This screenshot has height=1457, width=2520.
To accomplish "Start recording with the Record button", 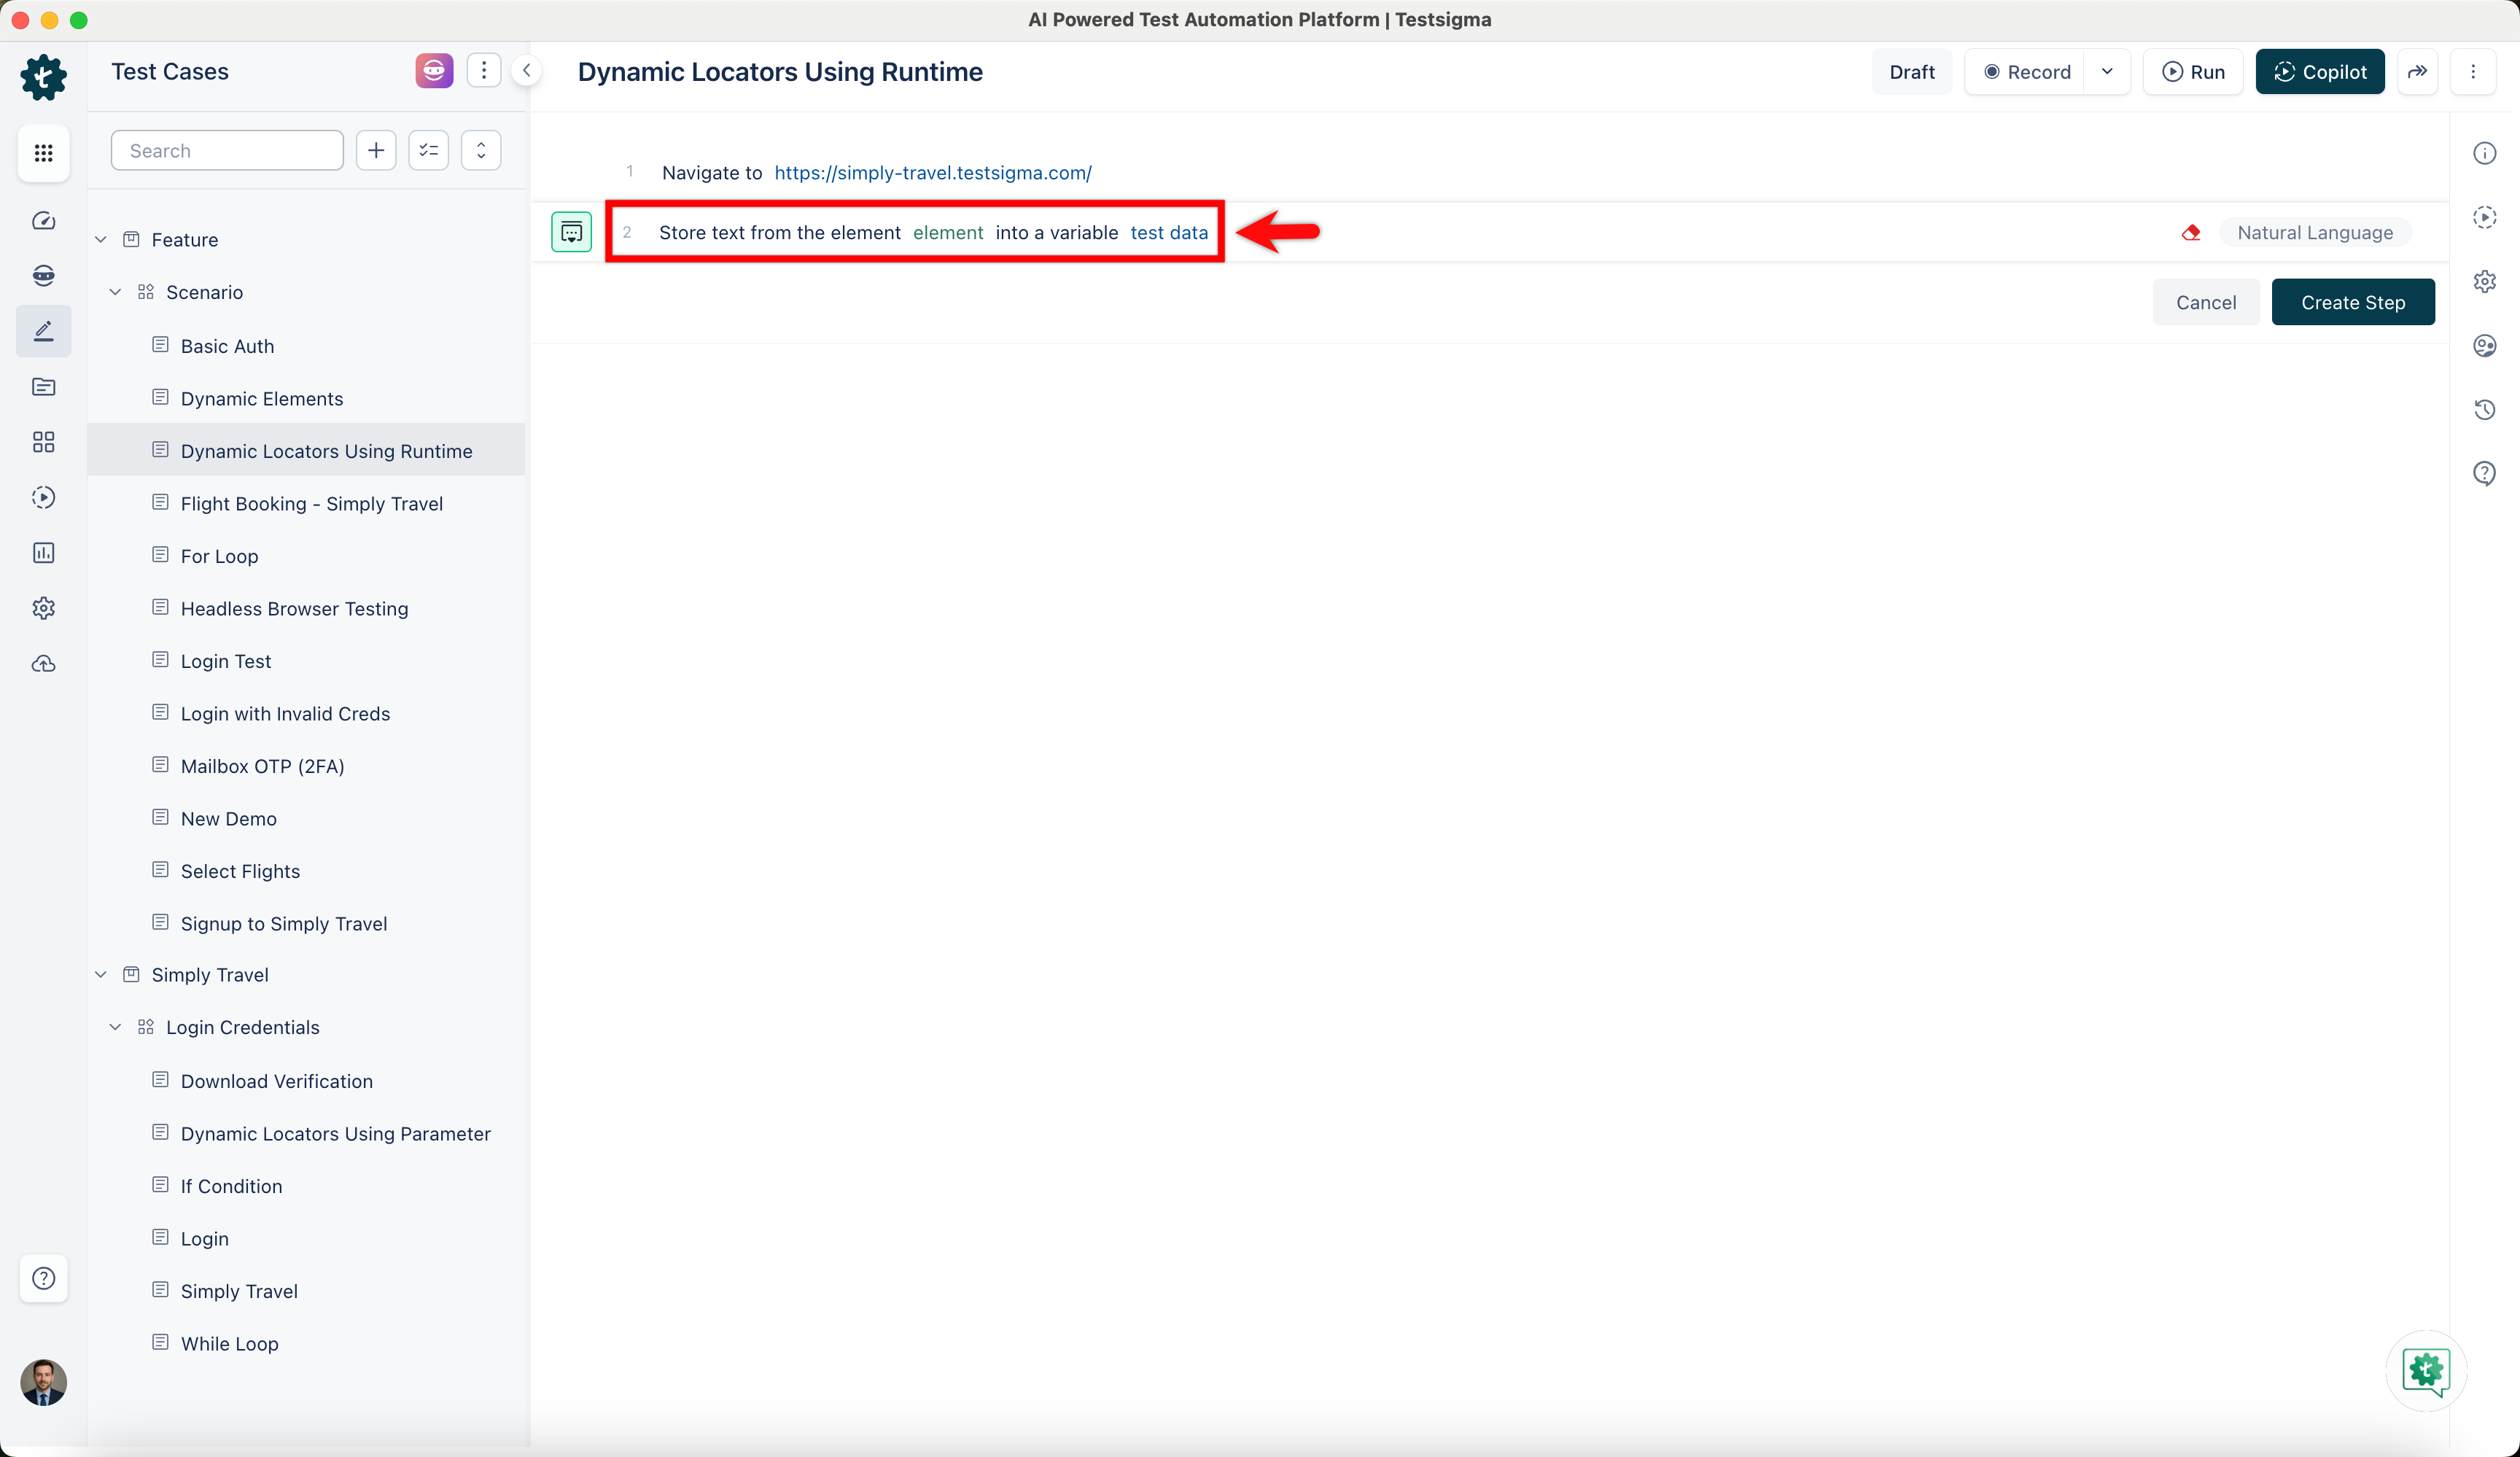I will click(x=2026, y=72).
